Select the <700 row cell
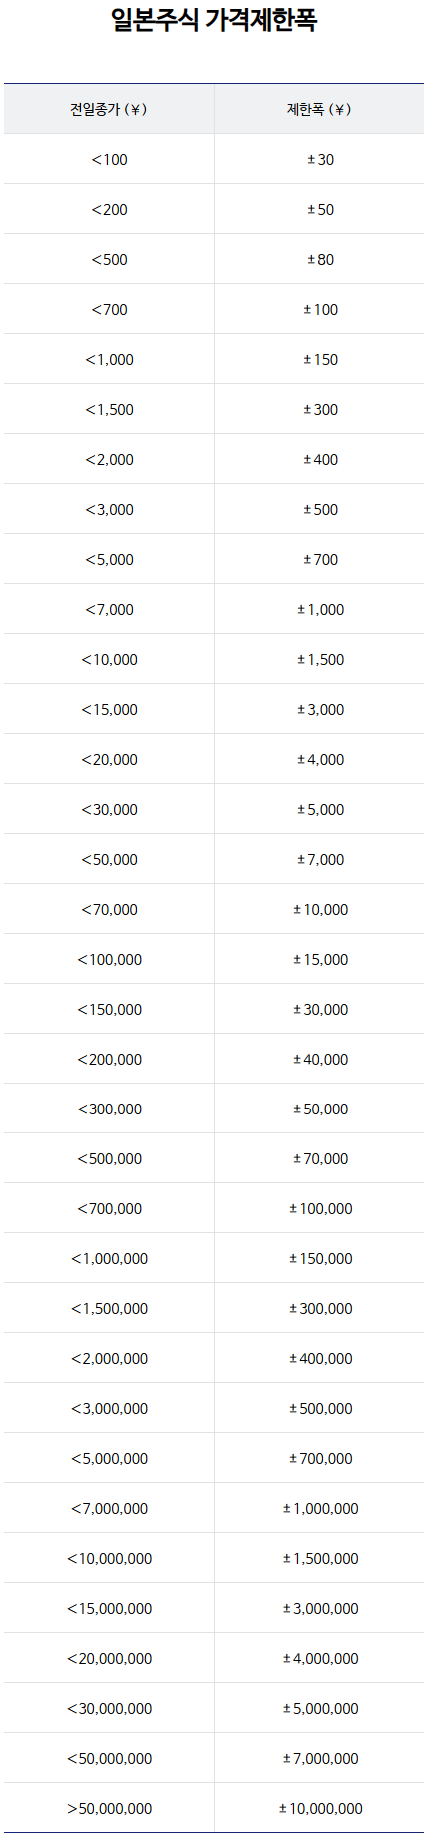Viewport: 429px width, 1840px height. pyautogui.click(x=109, y=309)
